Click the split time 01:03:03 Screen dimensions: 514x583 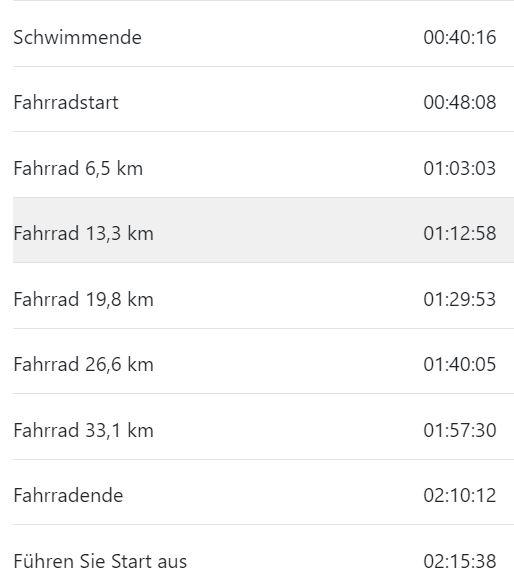[460, 168]
